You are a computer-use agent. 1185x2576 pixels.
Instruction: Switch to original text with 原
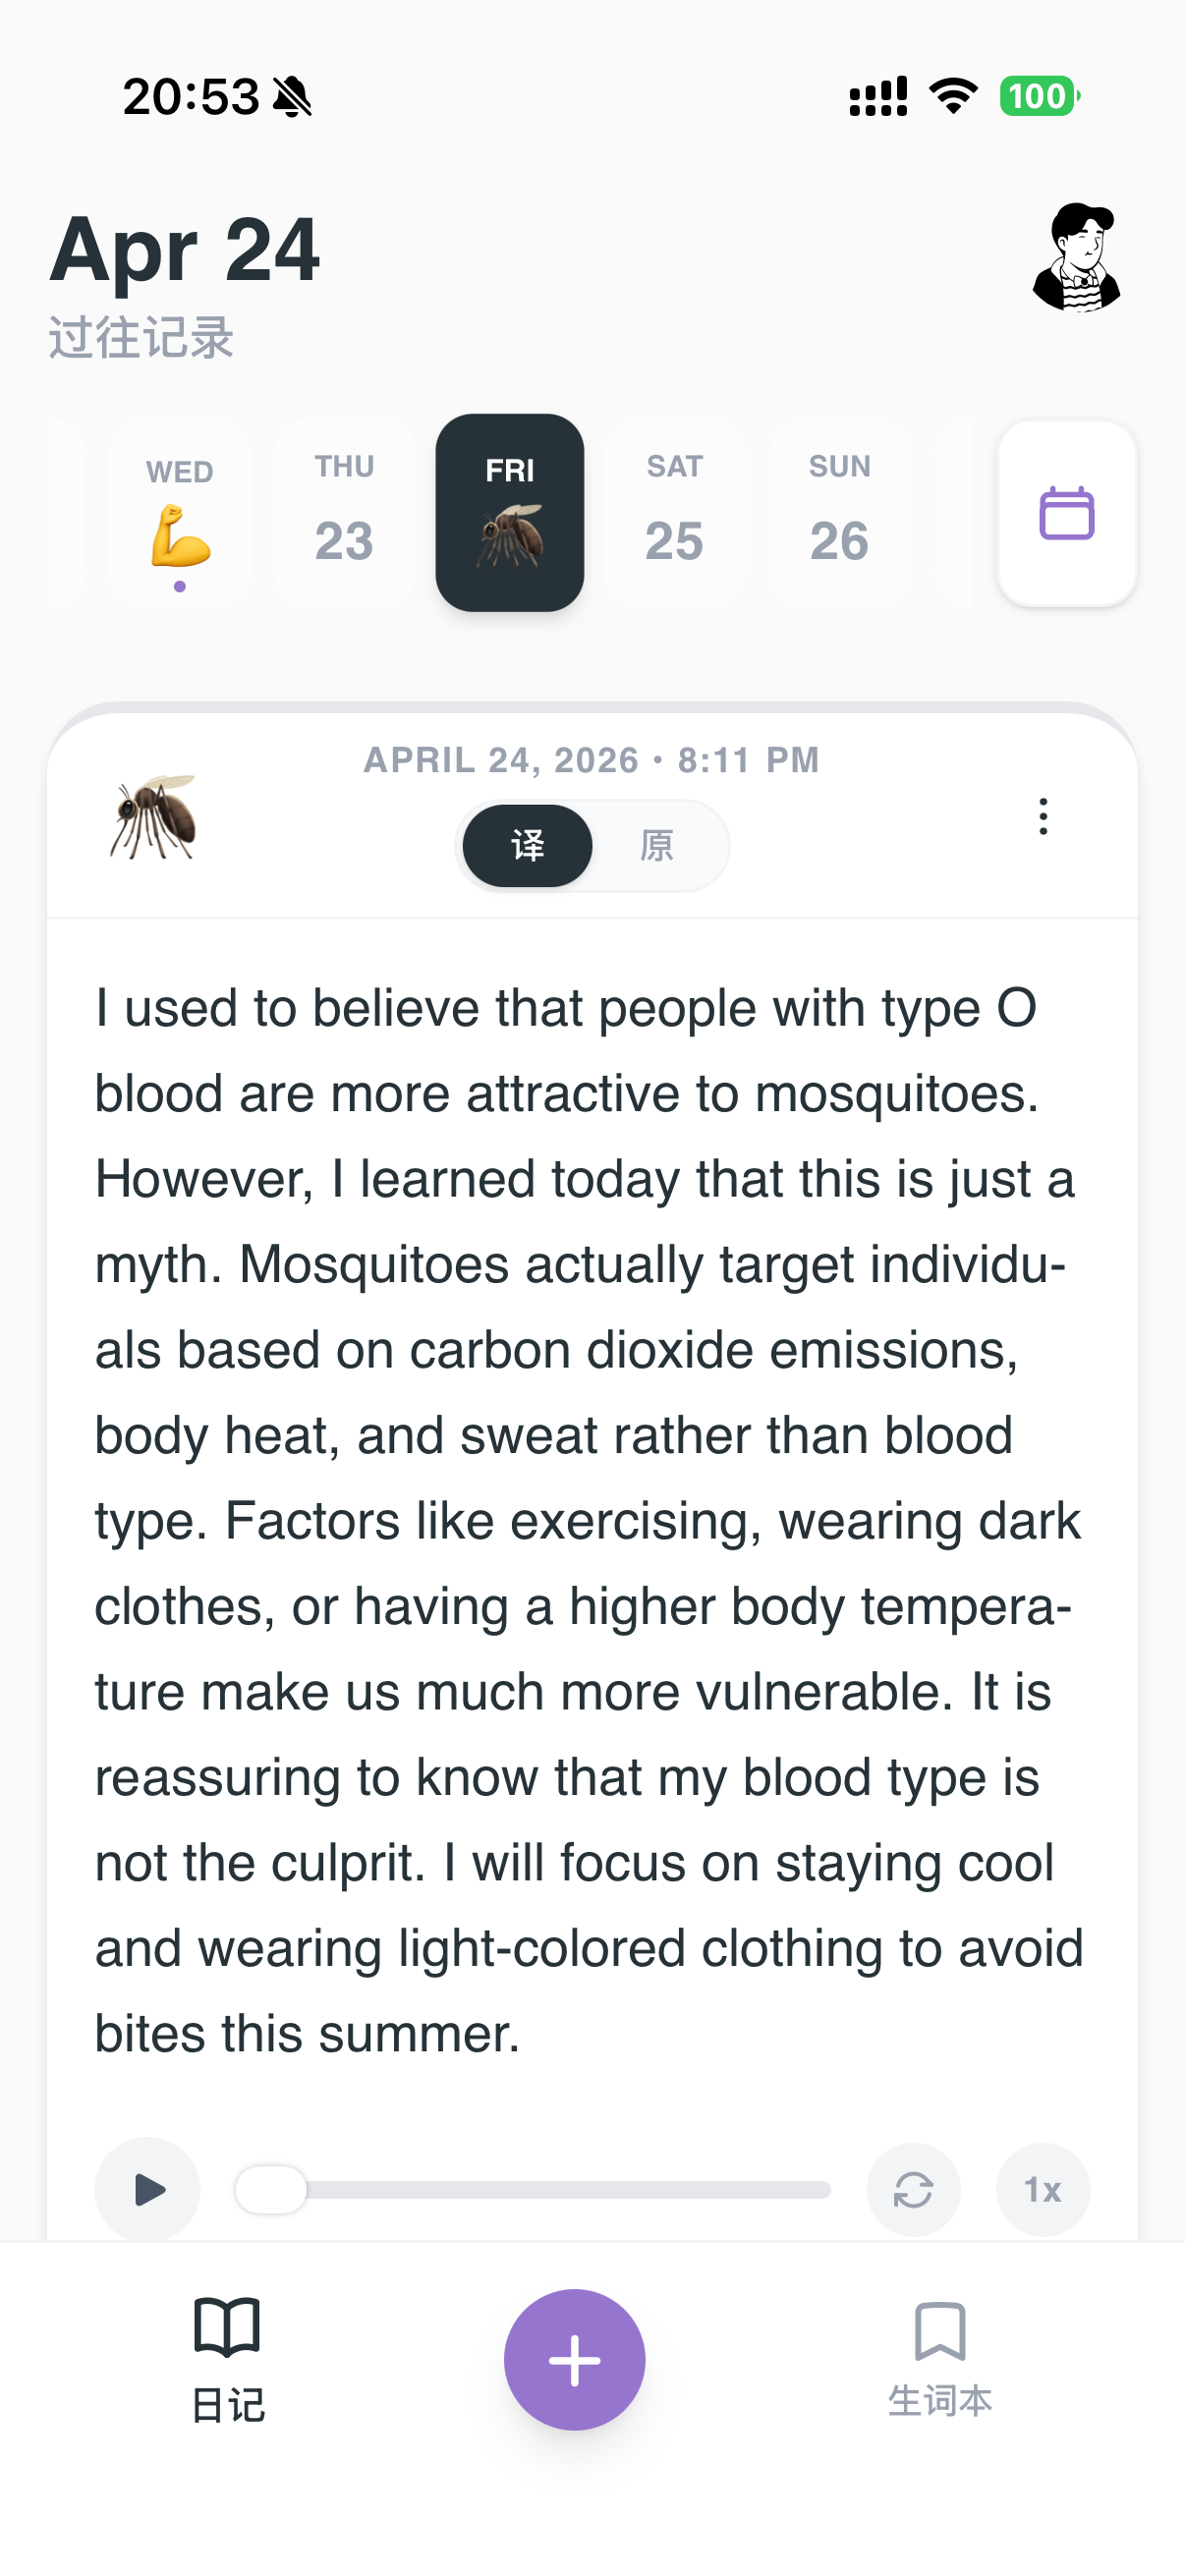click(x=657, y=845)
